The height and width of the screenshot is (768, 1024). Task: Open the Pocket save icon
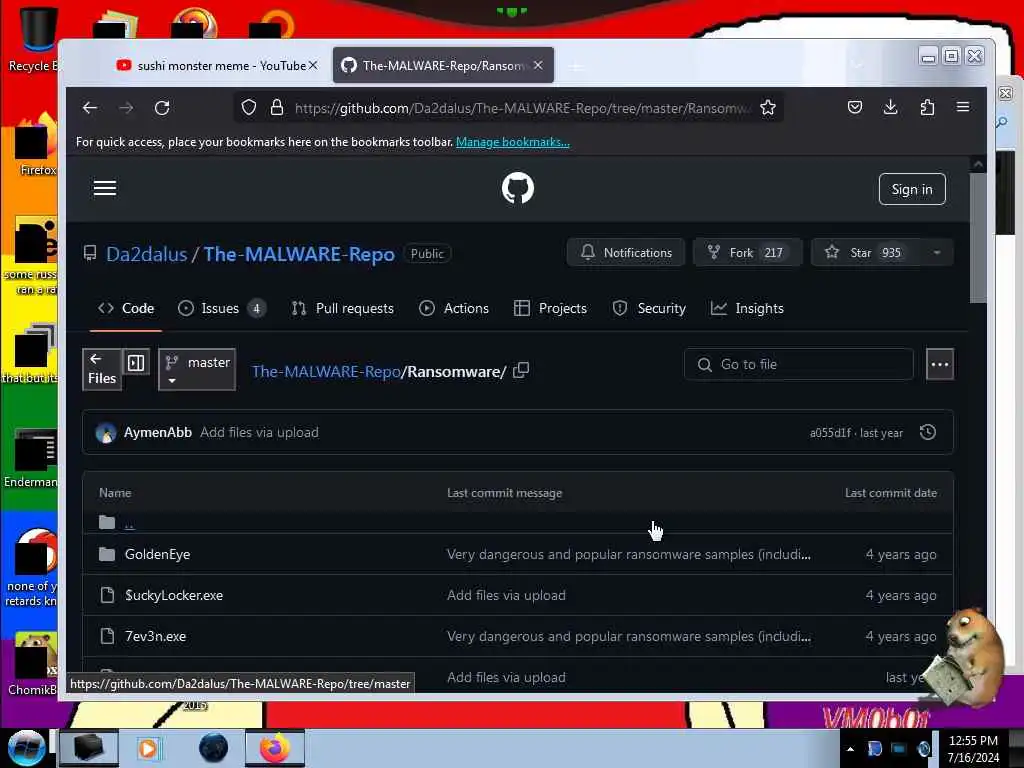click(x=855, y=108)
